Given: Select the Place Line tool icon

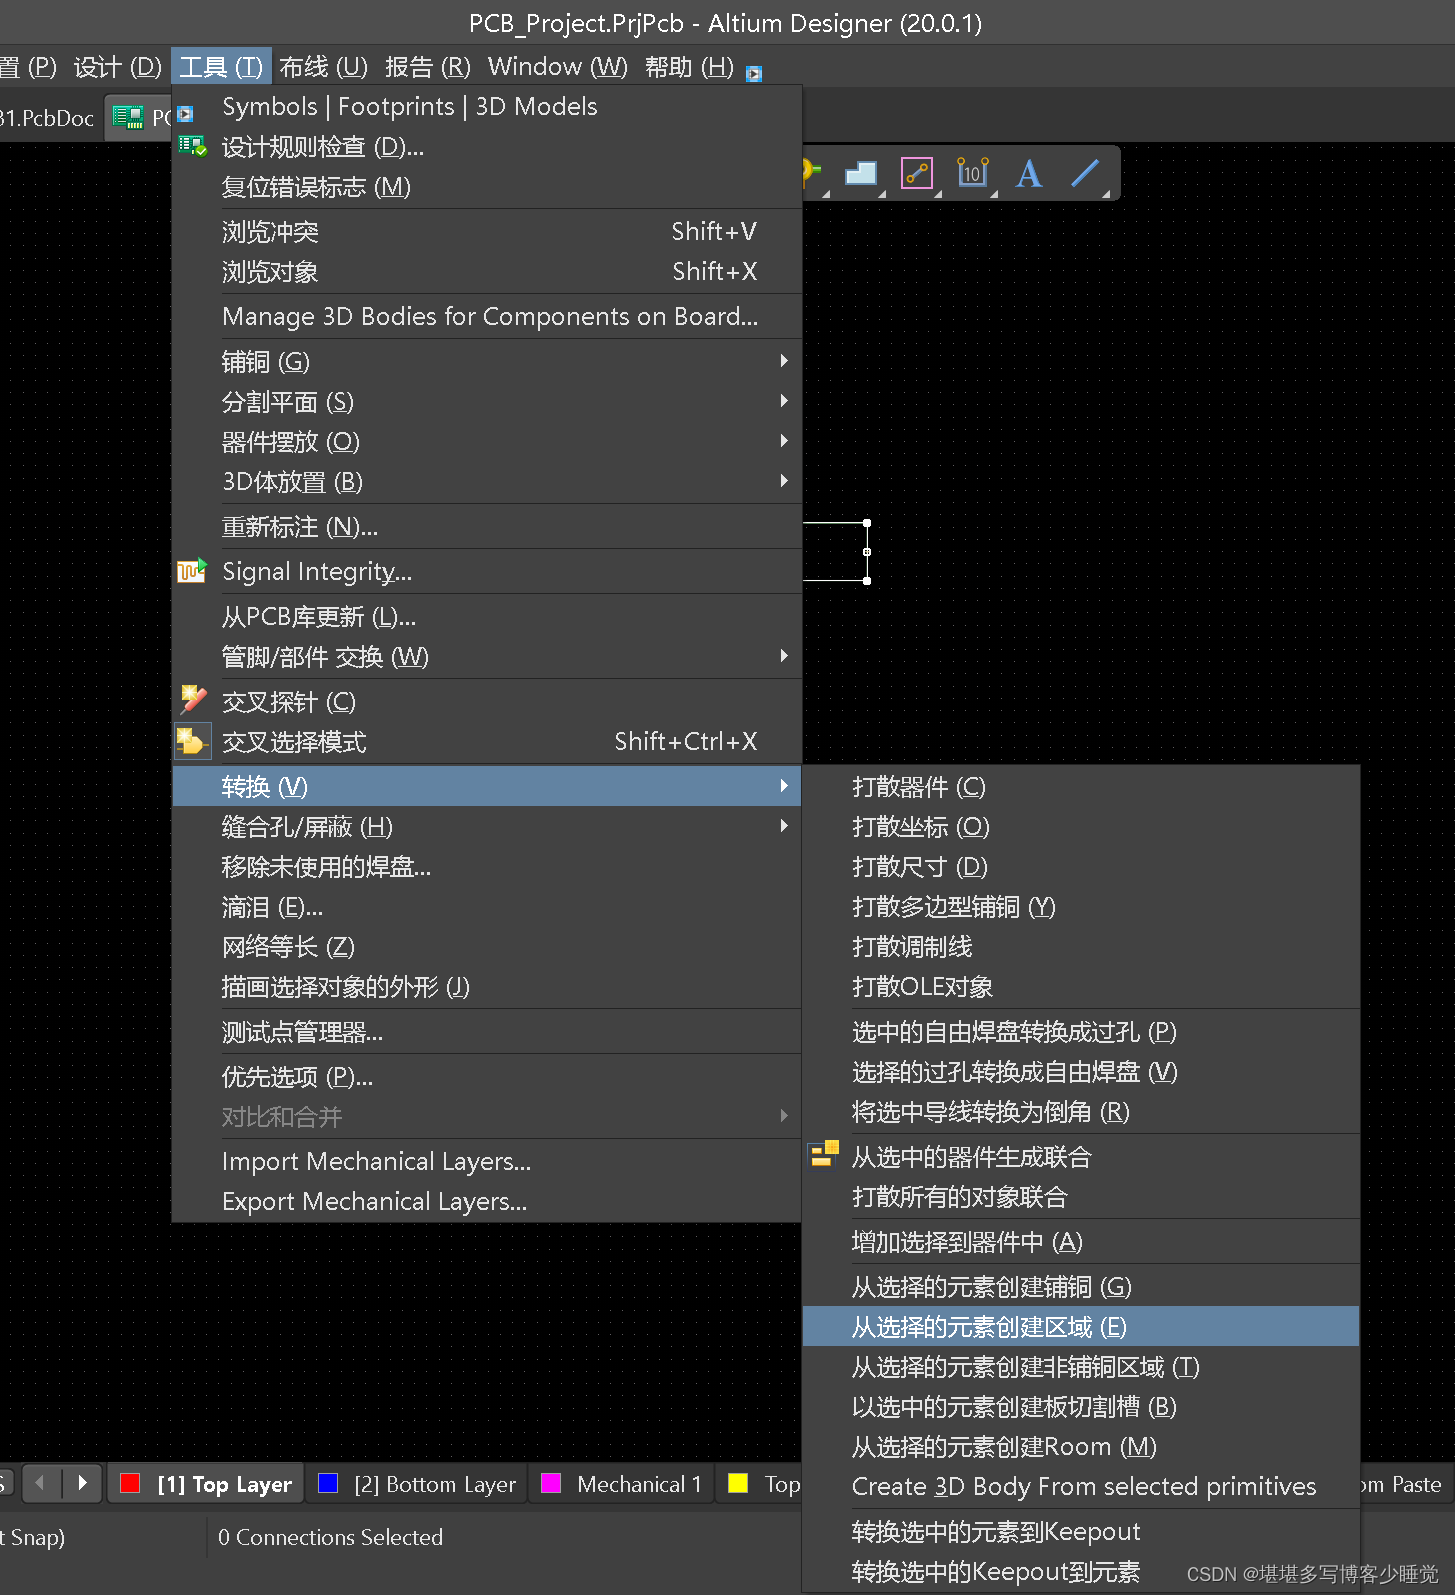Looking at the screenshot, I should pos(1085,173).
